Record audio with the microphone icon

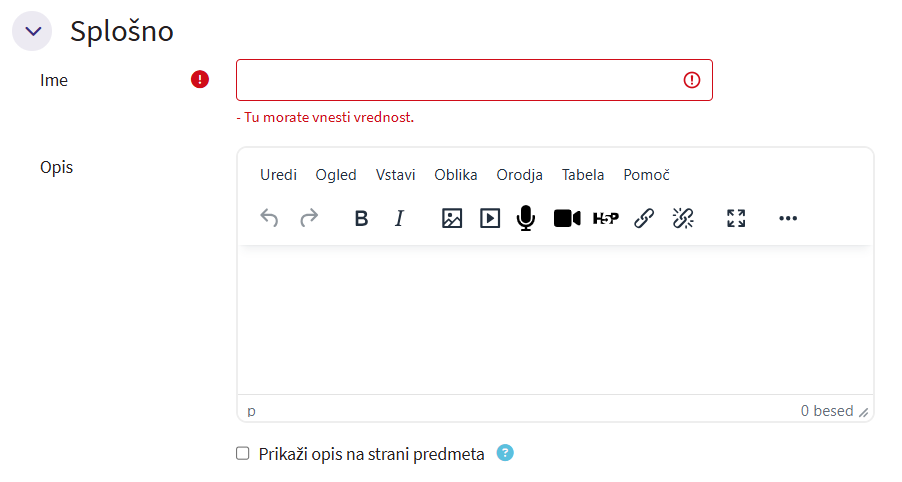coord(526,218)
